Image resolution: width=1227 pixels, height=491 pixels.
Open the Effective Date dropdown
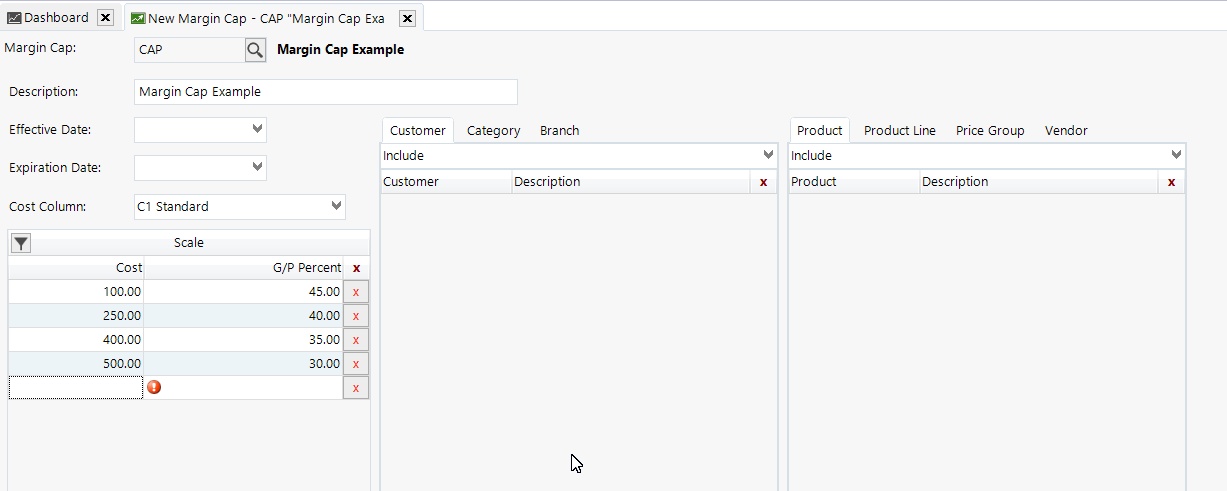pos(257,129)
